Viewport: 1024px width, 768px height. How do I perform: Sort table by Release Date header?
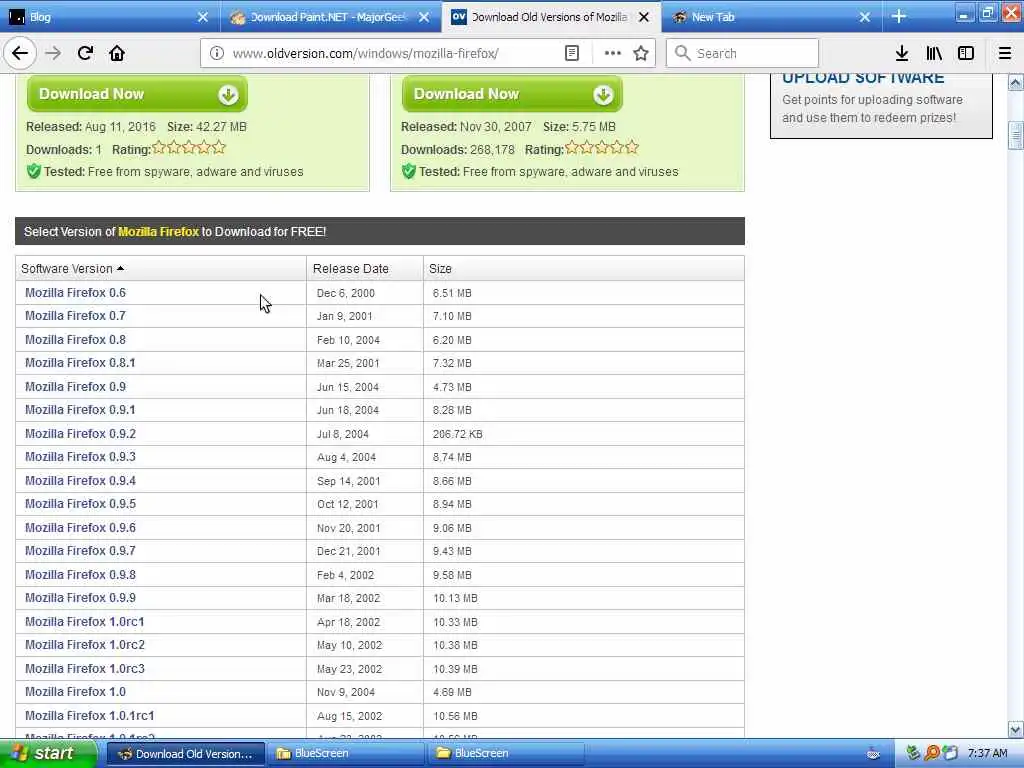point(351,268)
